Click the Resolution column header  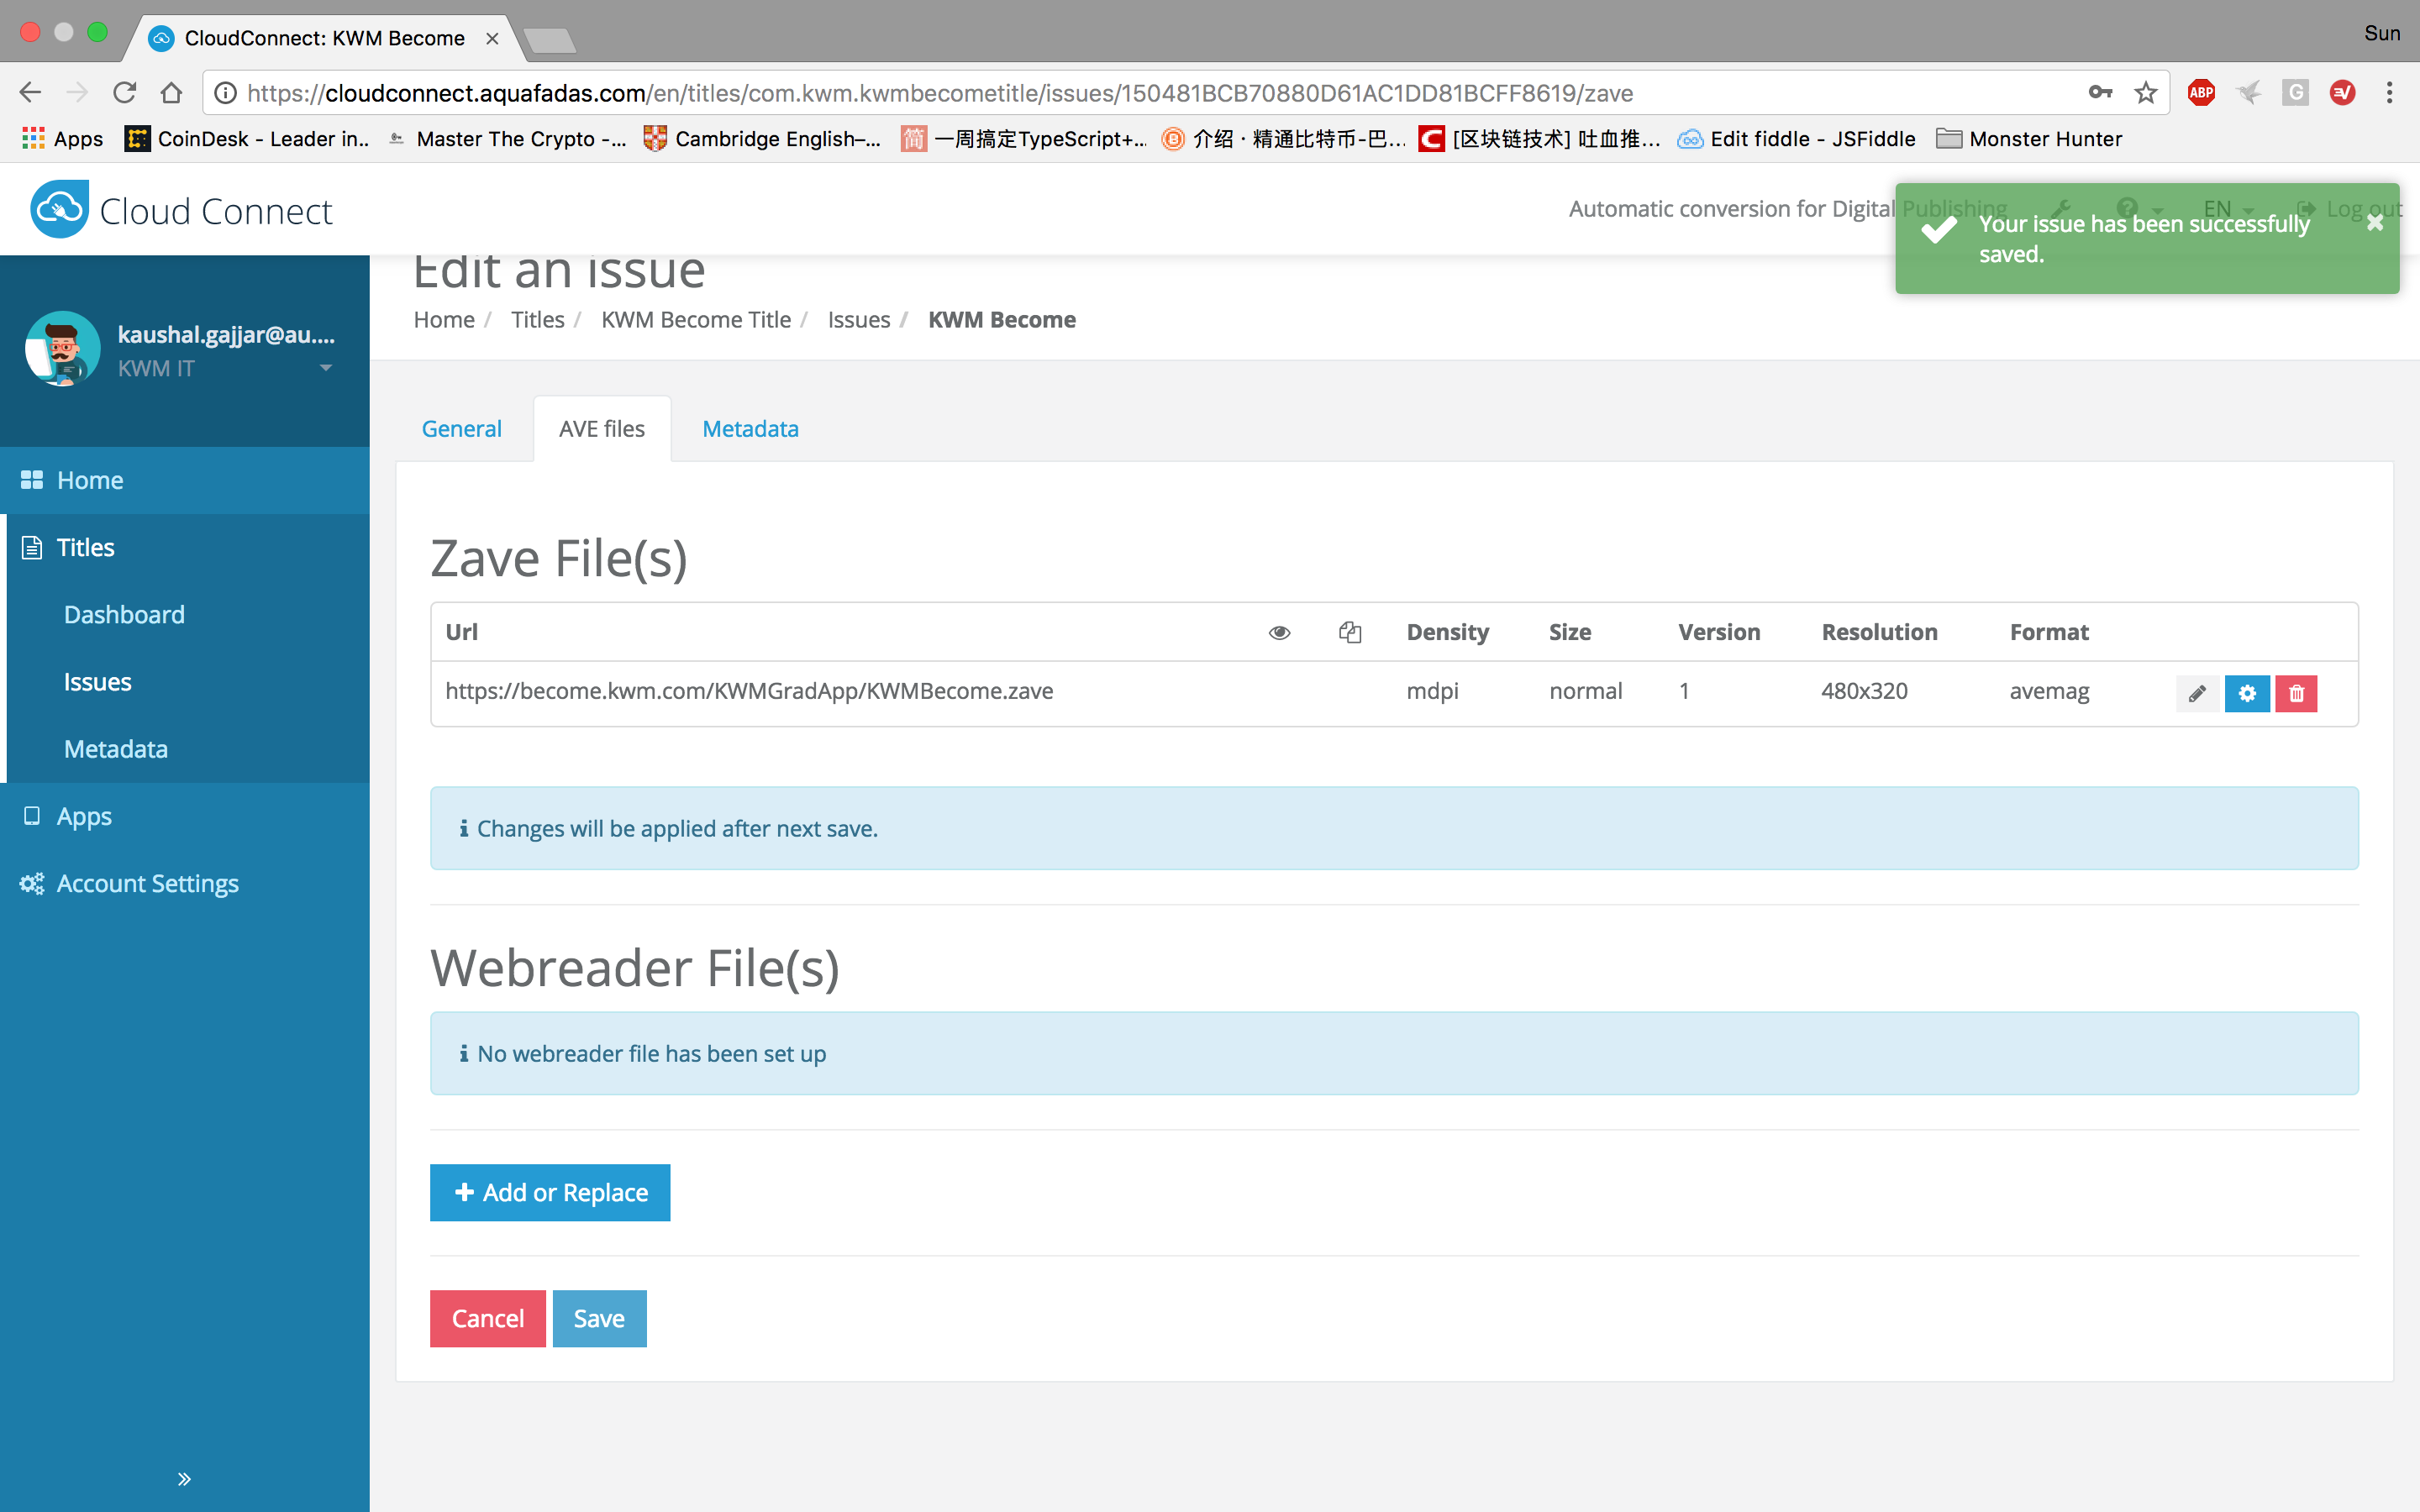click(1879, 632)
